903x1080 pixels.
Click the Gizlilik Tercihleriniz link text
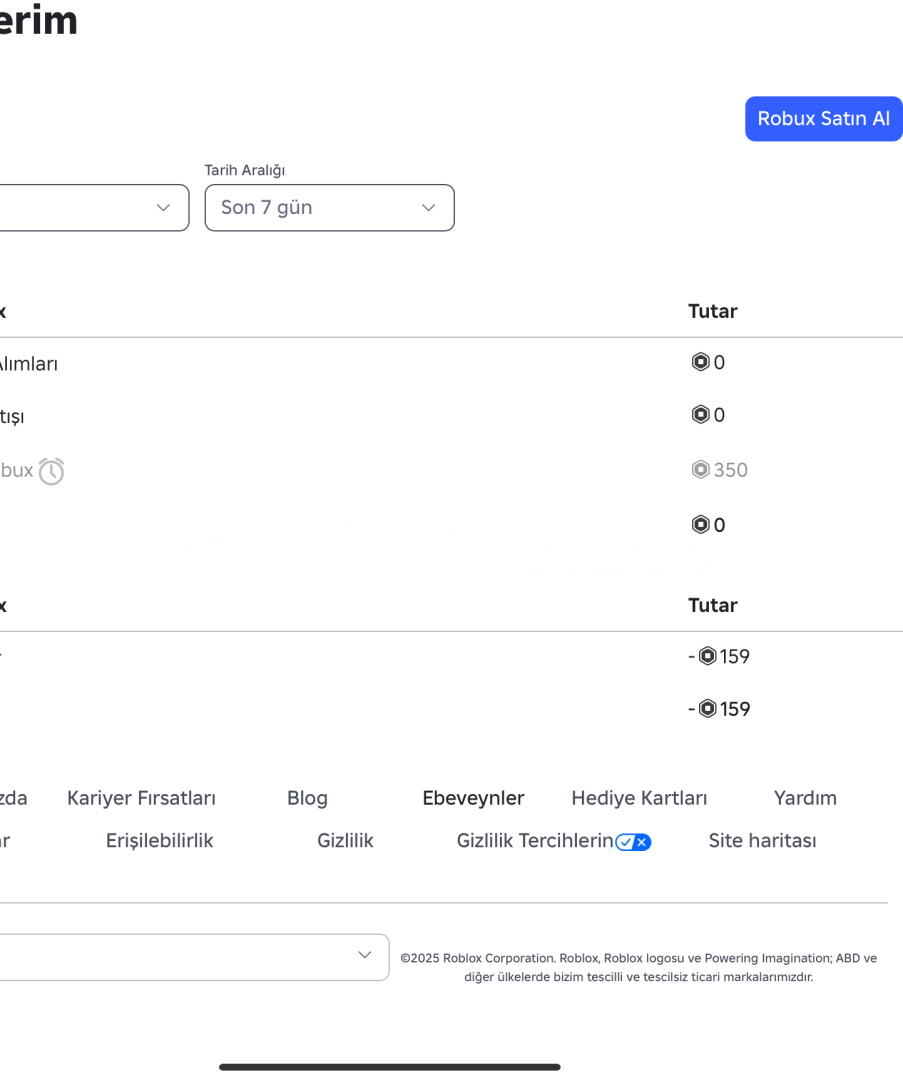(535, 841)
